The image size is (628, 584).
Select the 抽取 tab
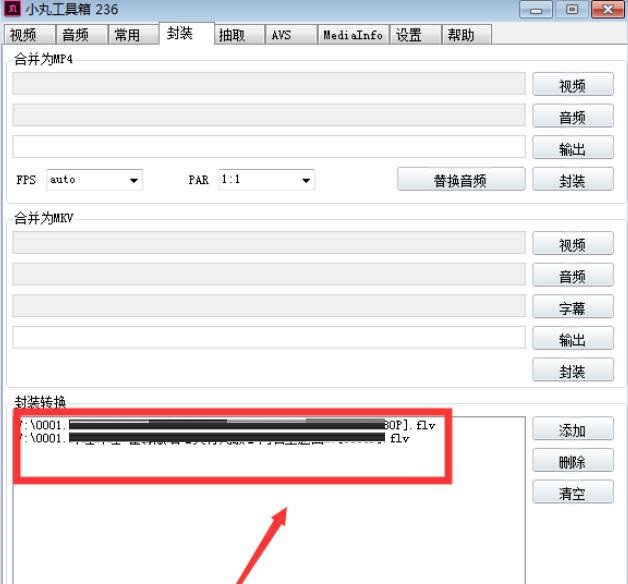click(239, 35)
